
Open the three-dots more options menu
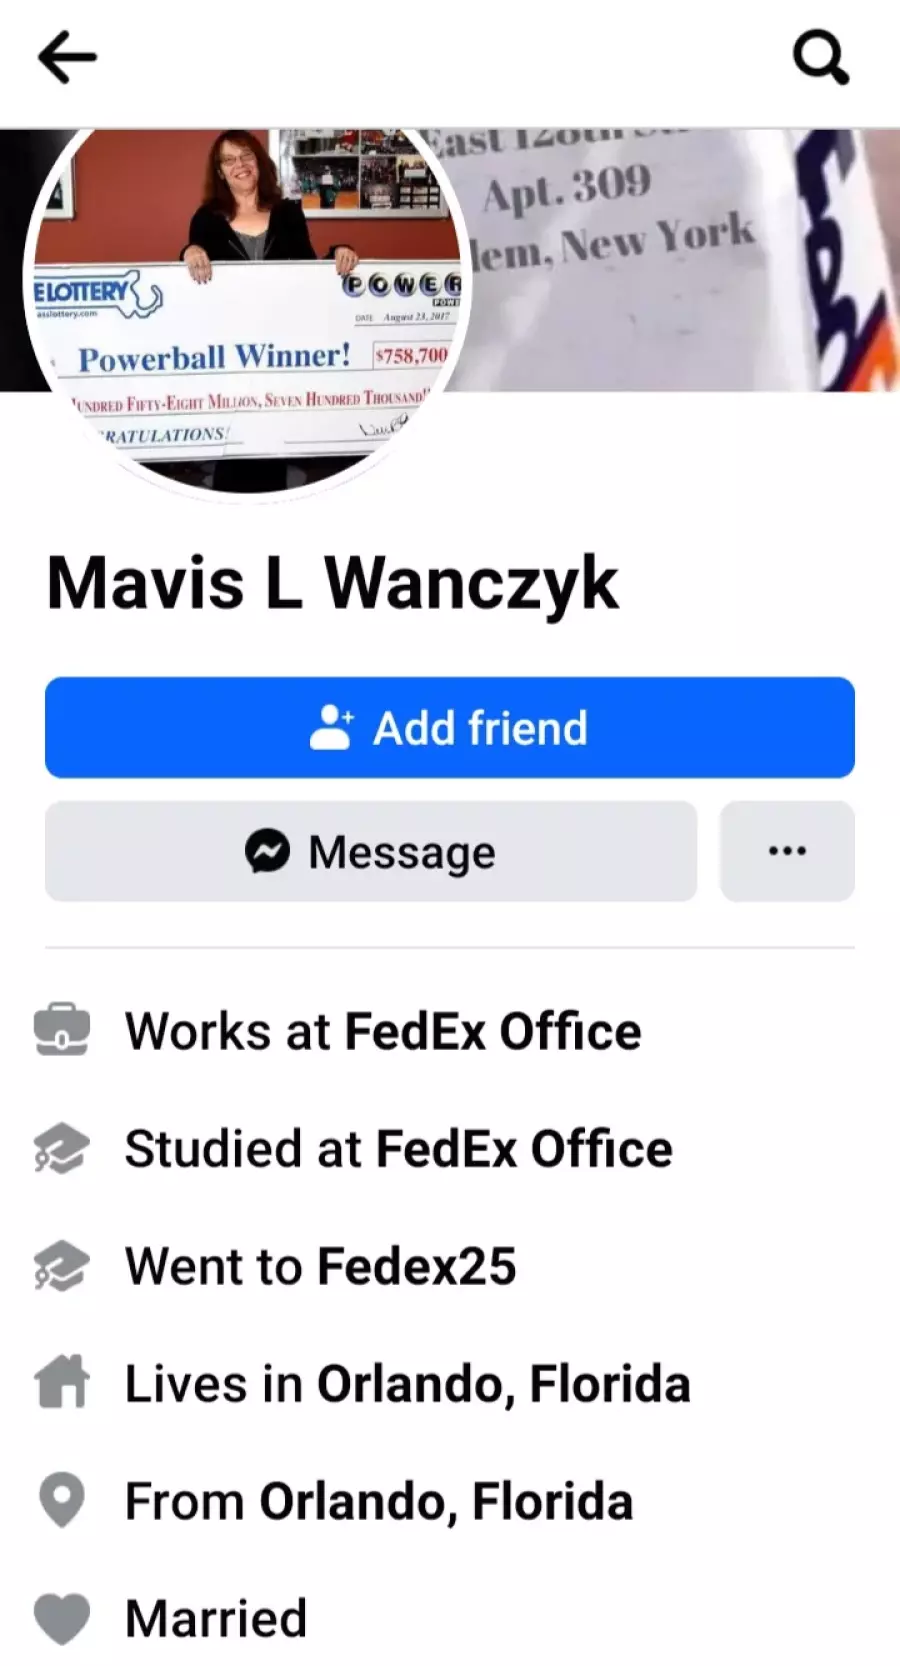click(x=787, y=852)
